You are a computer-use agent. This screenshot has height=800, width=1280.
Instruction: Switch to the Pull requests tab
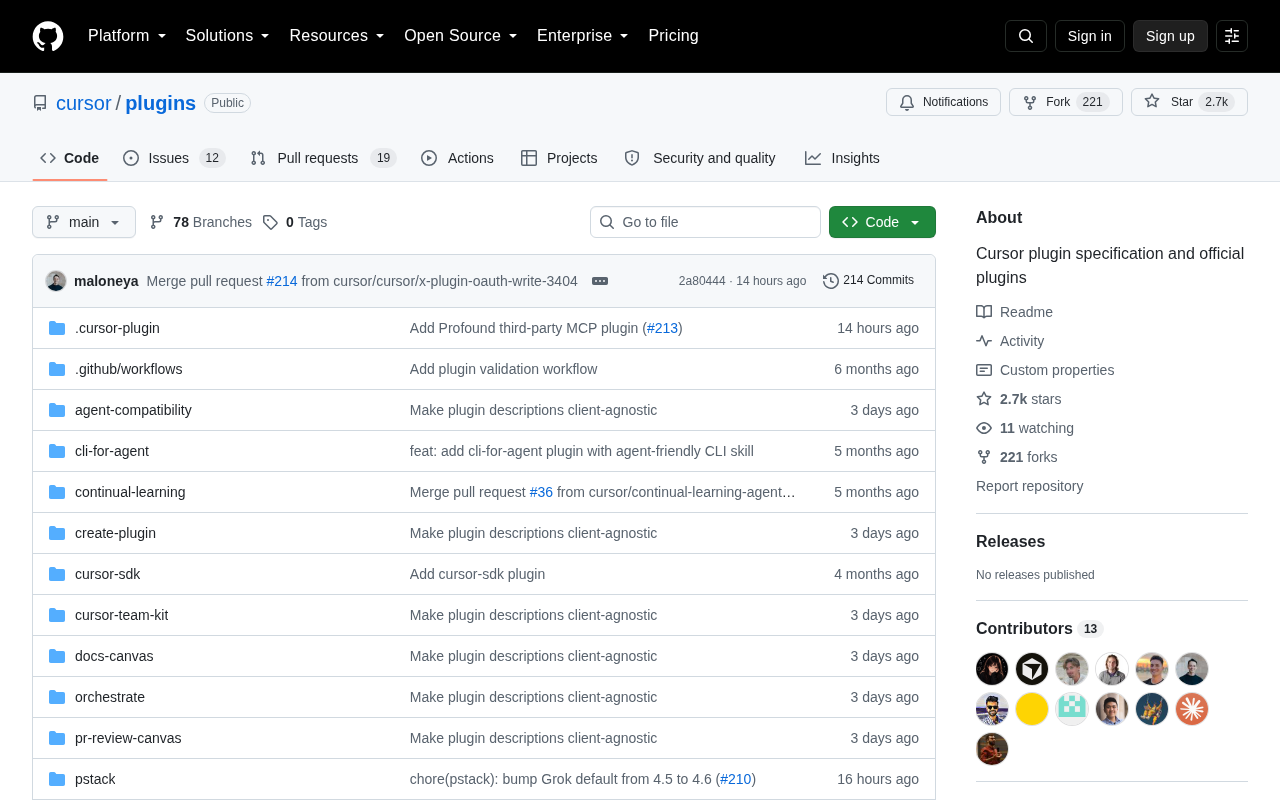pyautogui.click(x=323, y=158)
